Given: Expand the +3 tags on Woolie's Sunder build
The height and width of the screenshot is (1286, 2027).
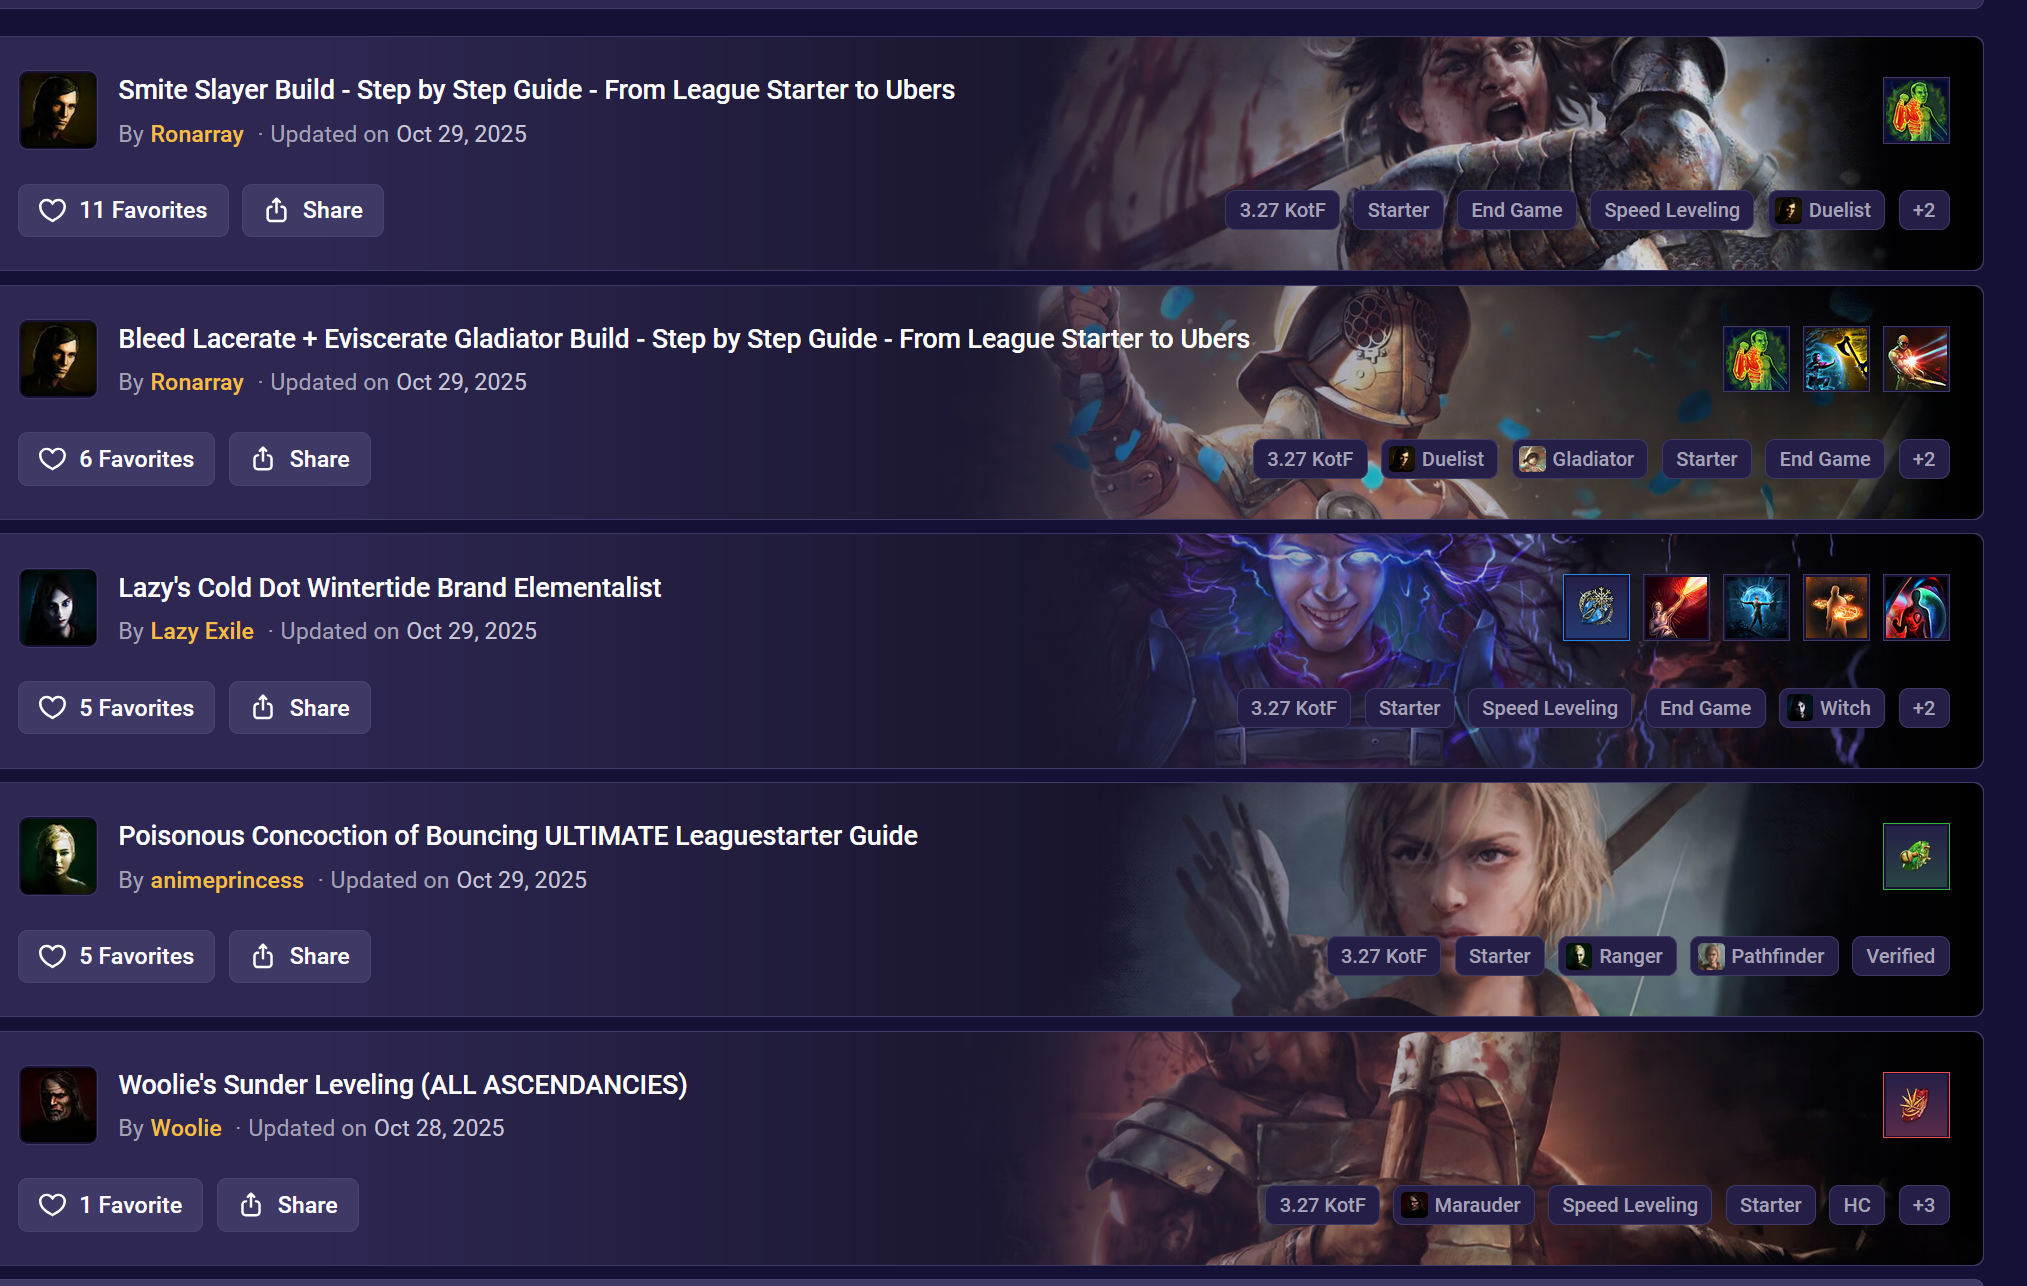Looking at the screenshot, I should click(x=1923, y=1205).
